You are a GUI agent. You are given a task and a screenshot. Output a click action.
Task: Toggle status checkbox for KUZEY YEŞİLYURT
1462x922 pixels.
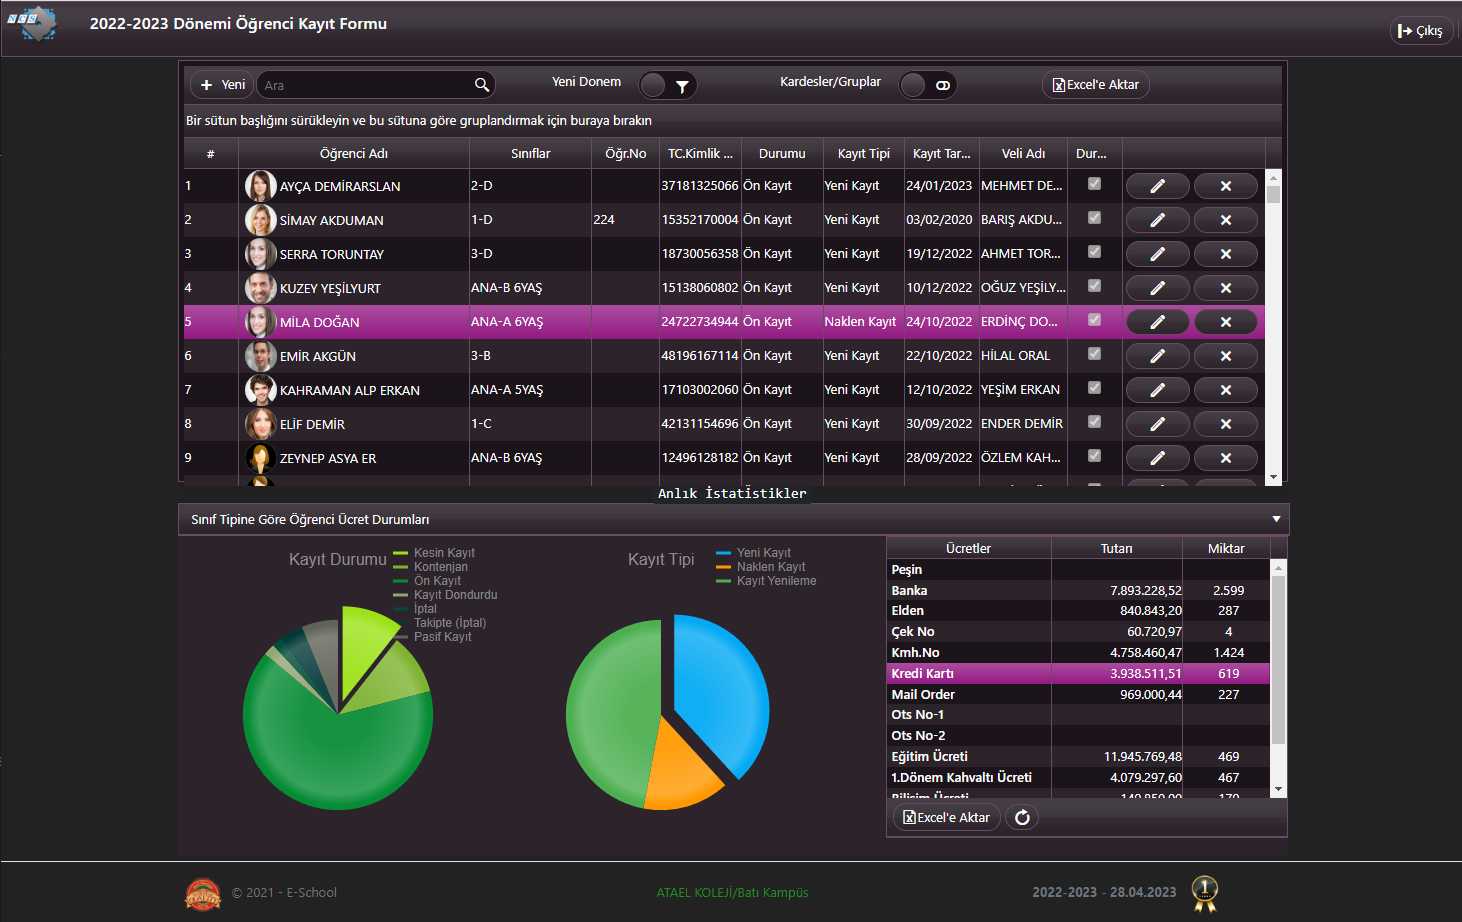pos(1094,286)
